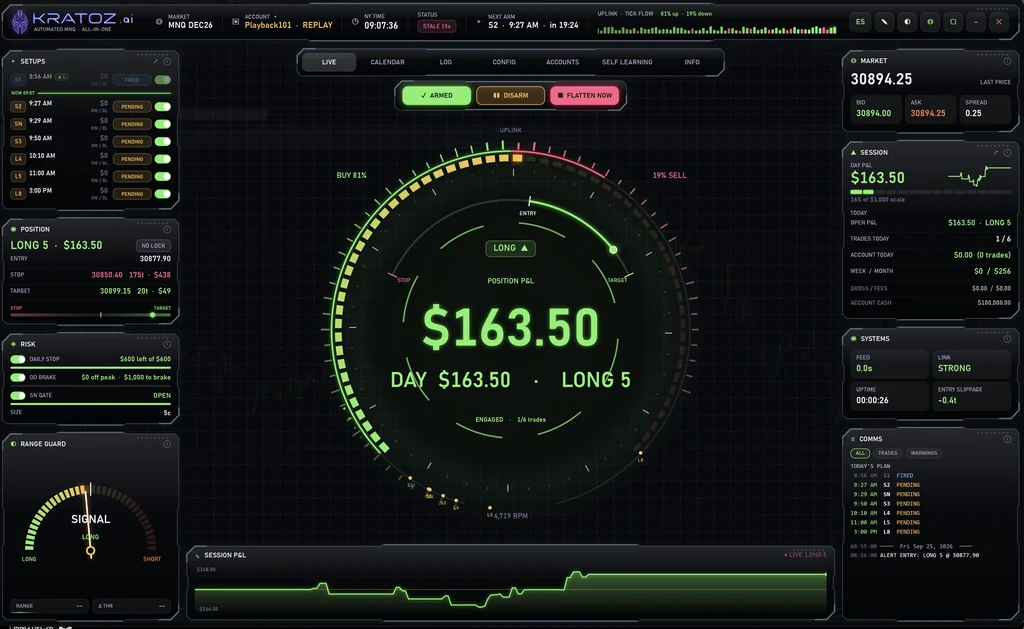Click the half-circle theme contrast icon
Screen dimensions: 1024x629
[907, 22]
